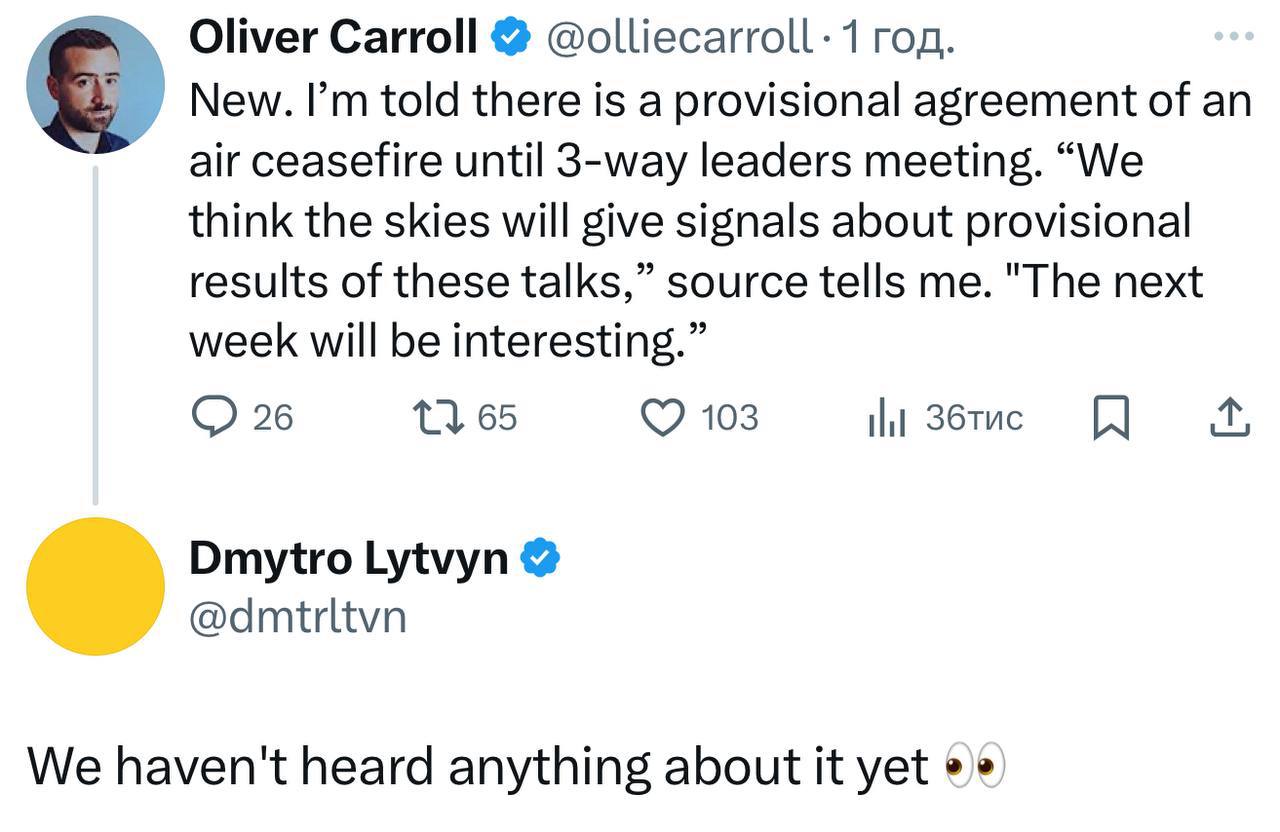The width and height of the screenshot is (1280, 832).
Task: Open the @dmtrltvn handle link
Action: (298, 615)
